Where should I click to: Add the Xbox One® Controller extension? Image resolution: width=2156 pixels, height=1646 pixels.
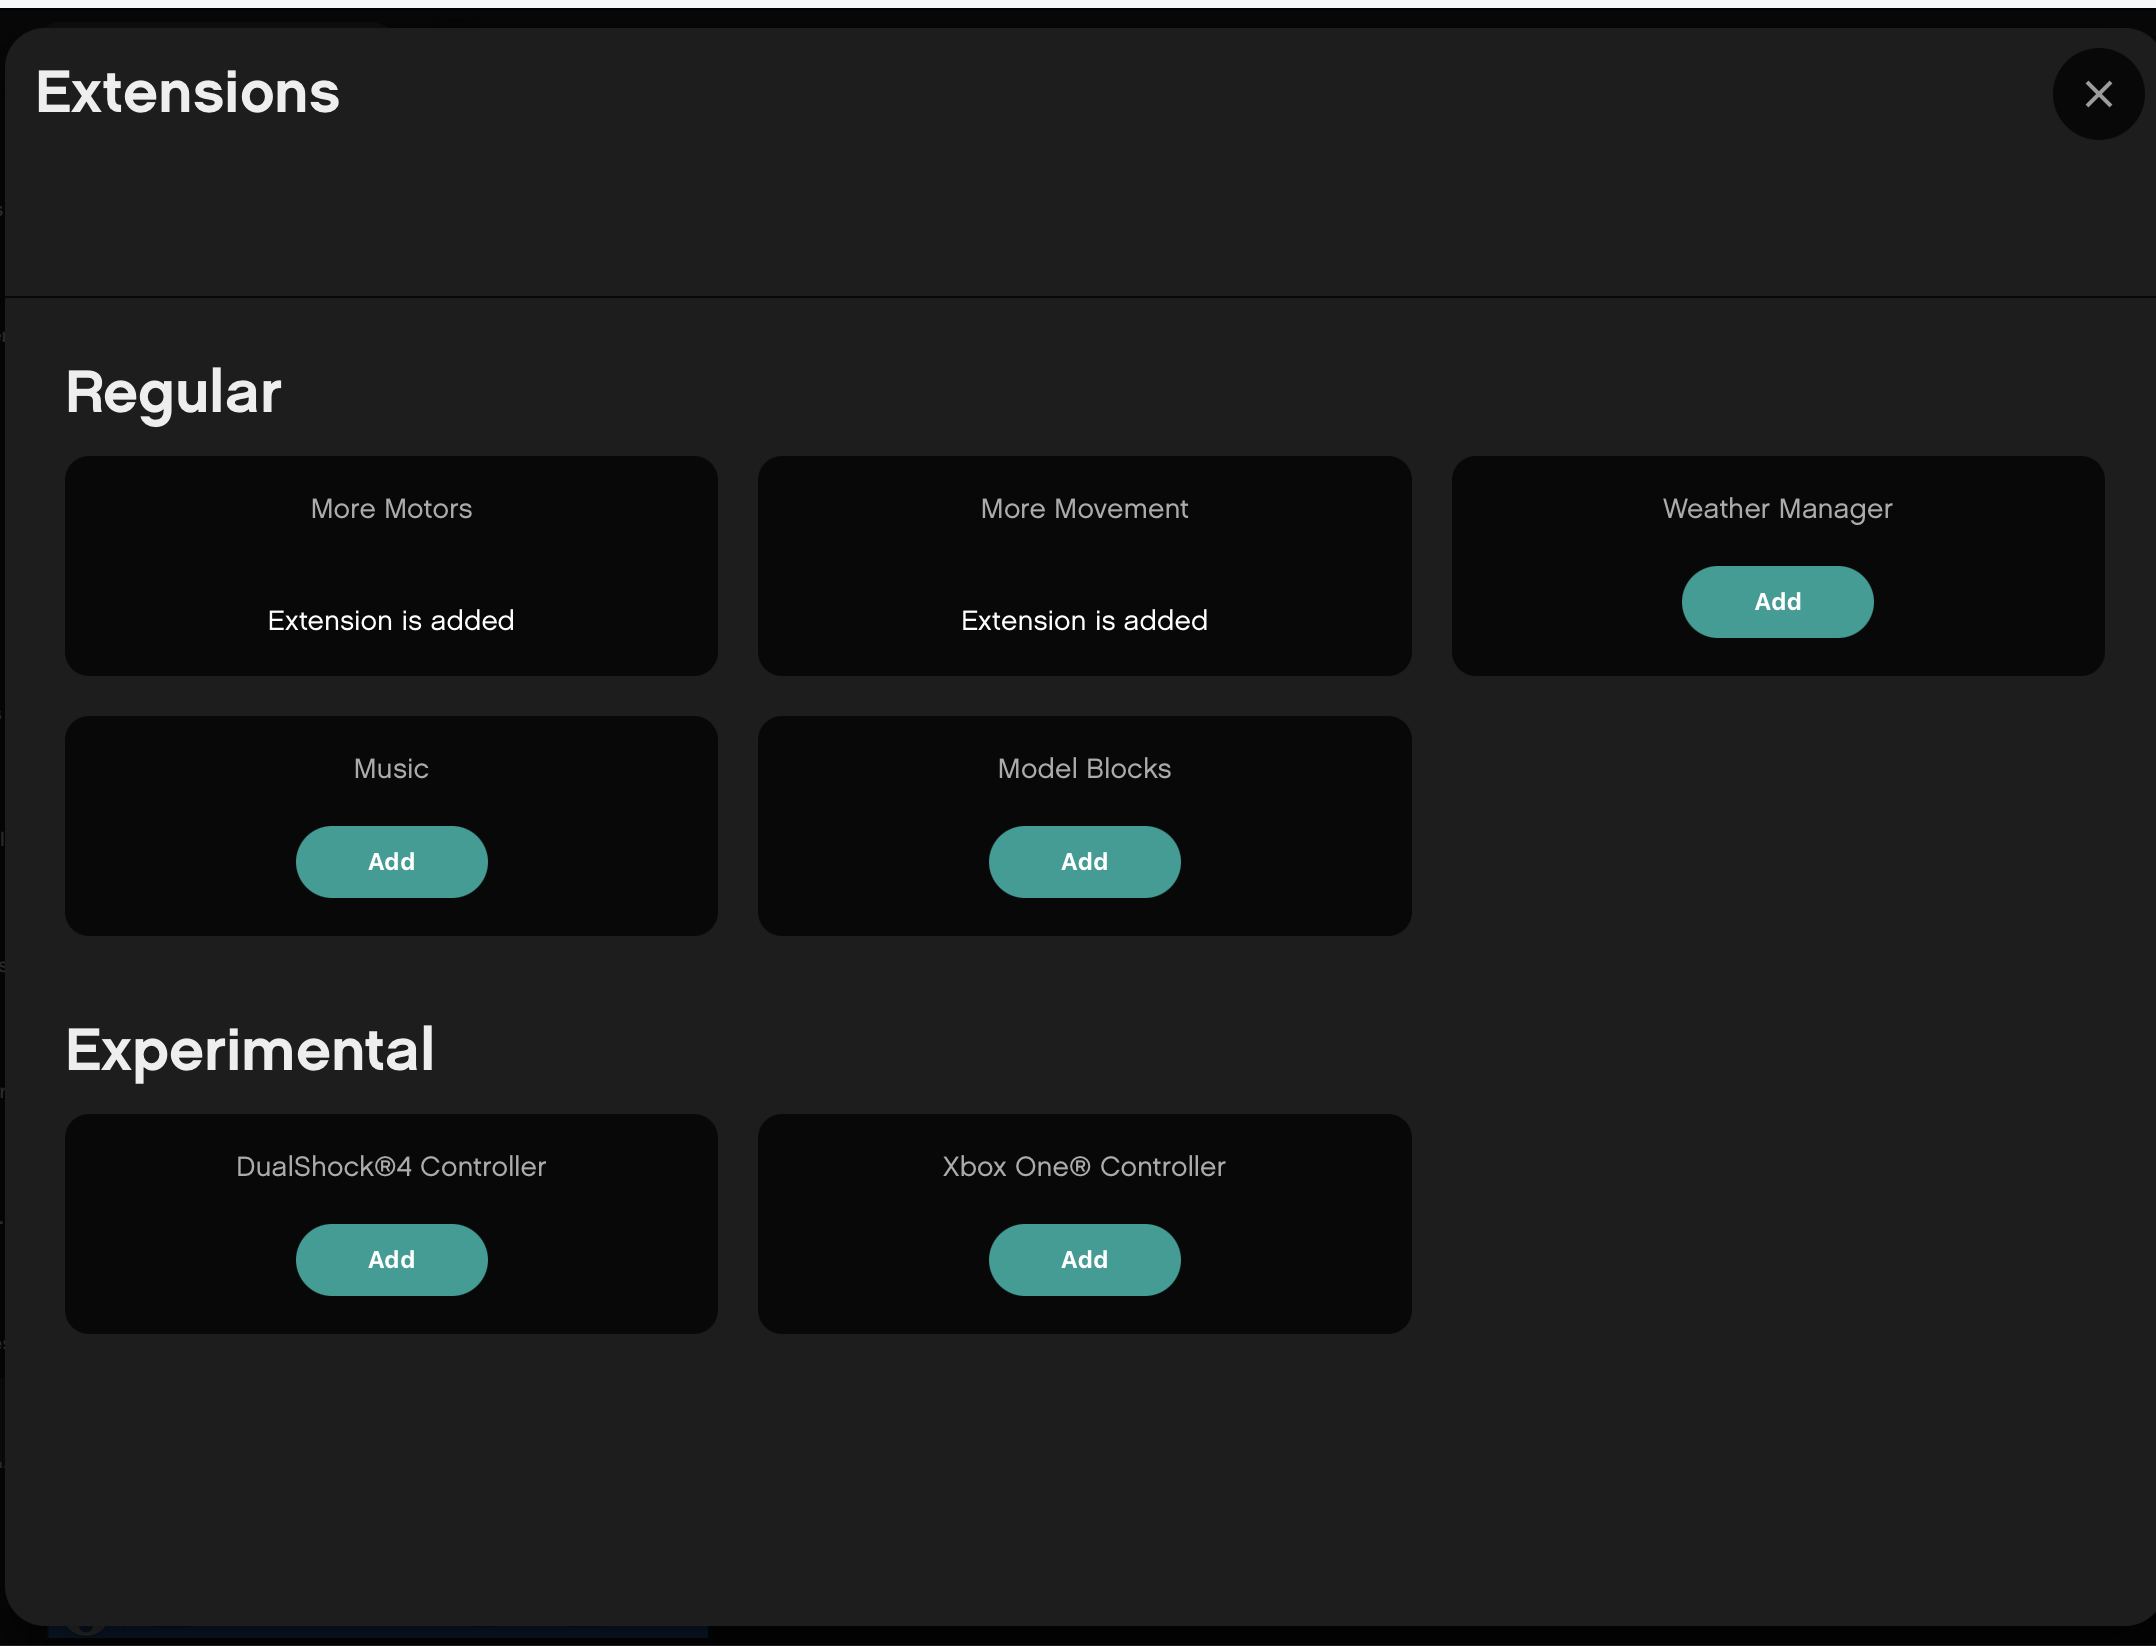[x=1083, y=1260]
